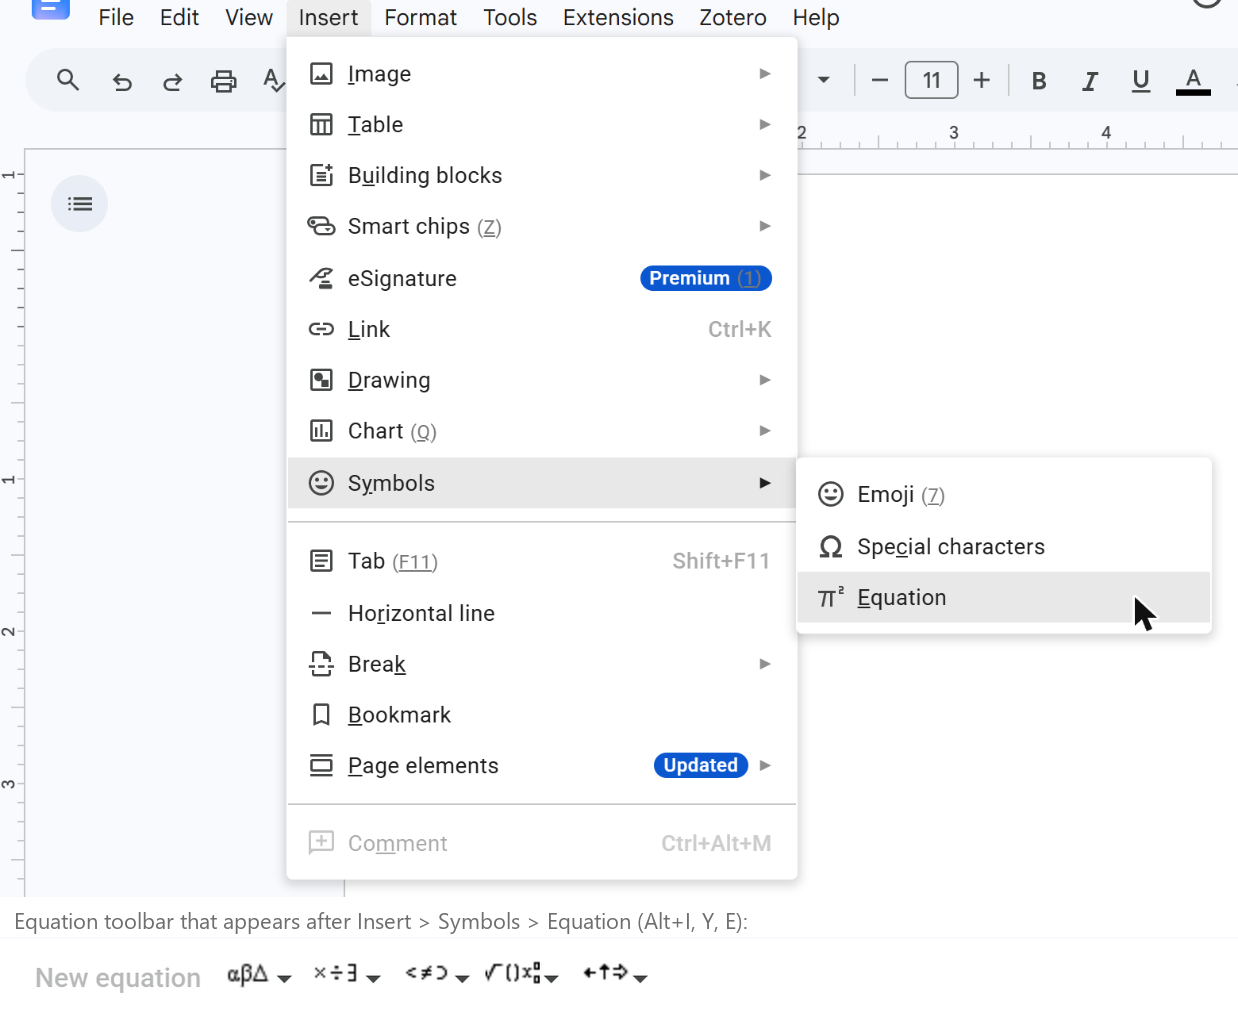The height and width of the screenshot is (1016, 1238).
Task: Choose Special characters from submenu
Action: [1004, 547]
